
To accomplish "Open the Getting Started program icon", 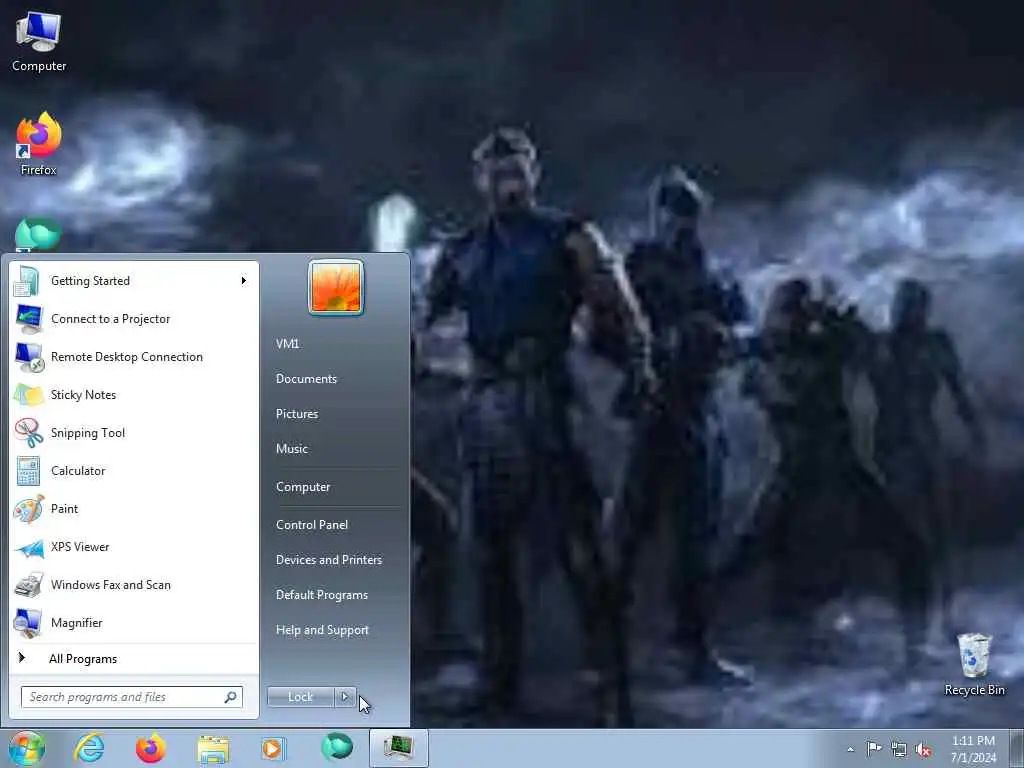I will (x=27, y=281).
